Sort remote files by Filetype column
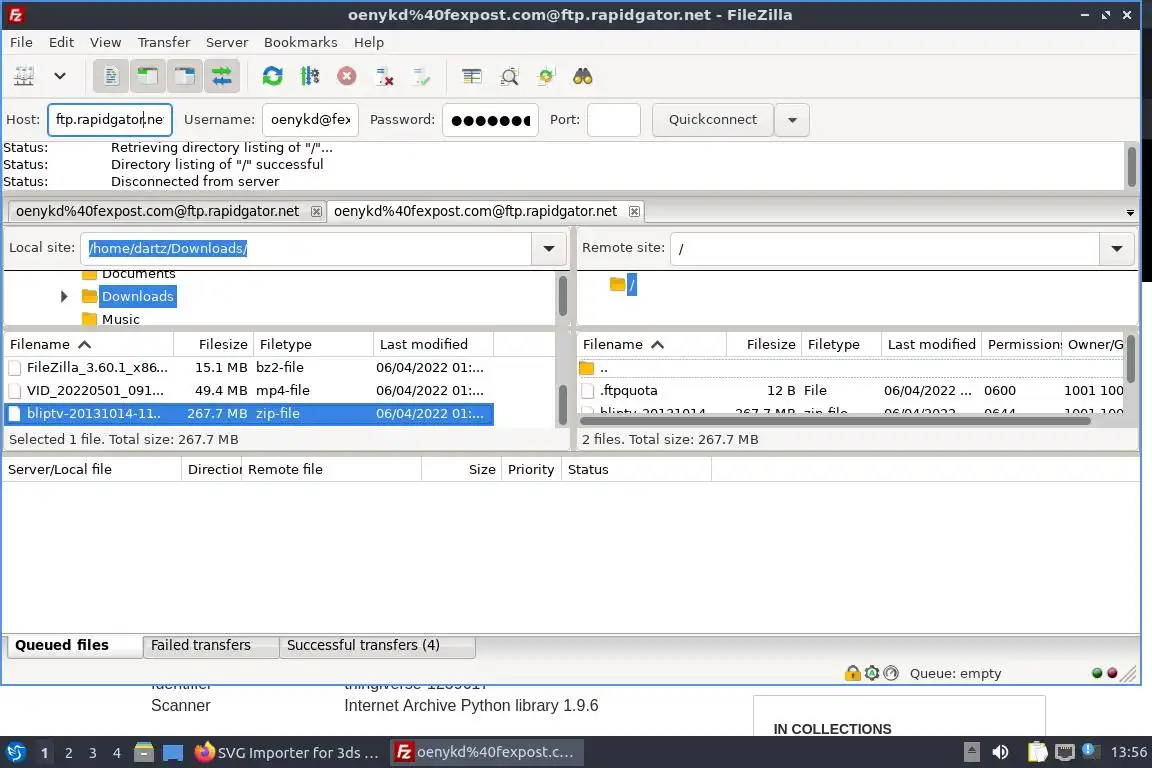The width and height of the screenshot is (1152, 768). point(841,344)
